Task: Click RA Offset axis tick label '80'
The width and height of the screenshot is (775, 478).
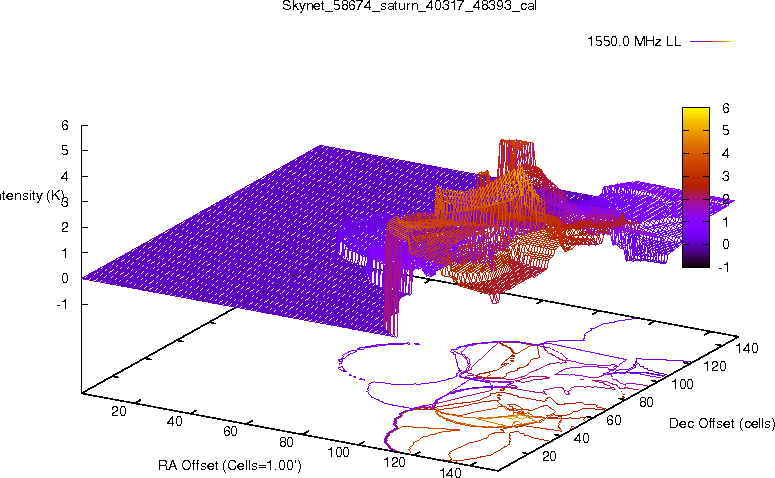Action: (287, 442)
